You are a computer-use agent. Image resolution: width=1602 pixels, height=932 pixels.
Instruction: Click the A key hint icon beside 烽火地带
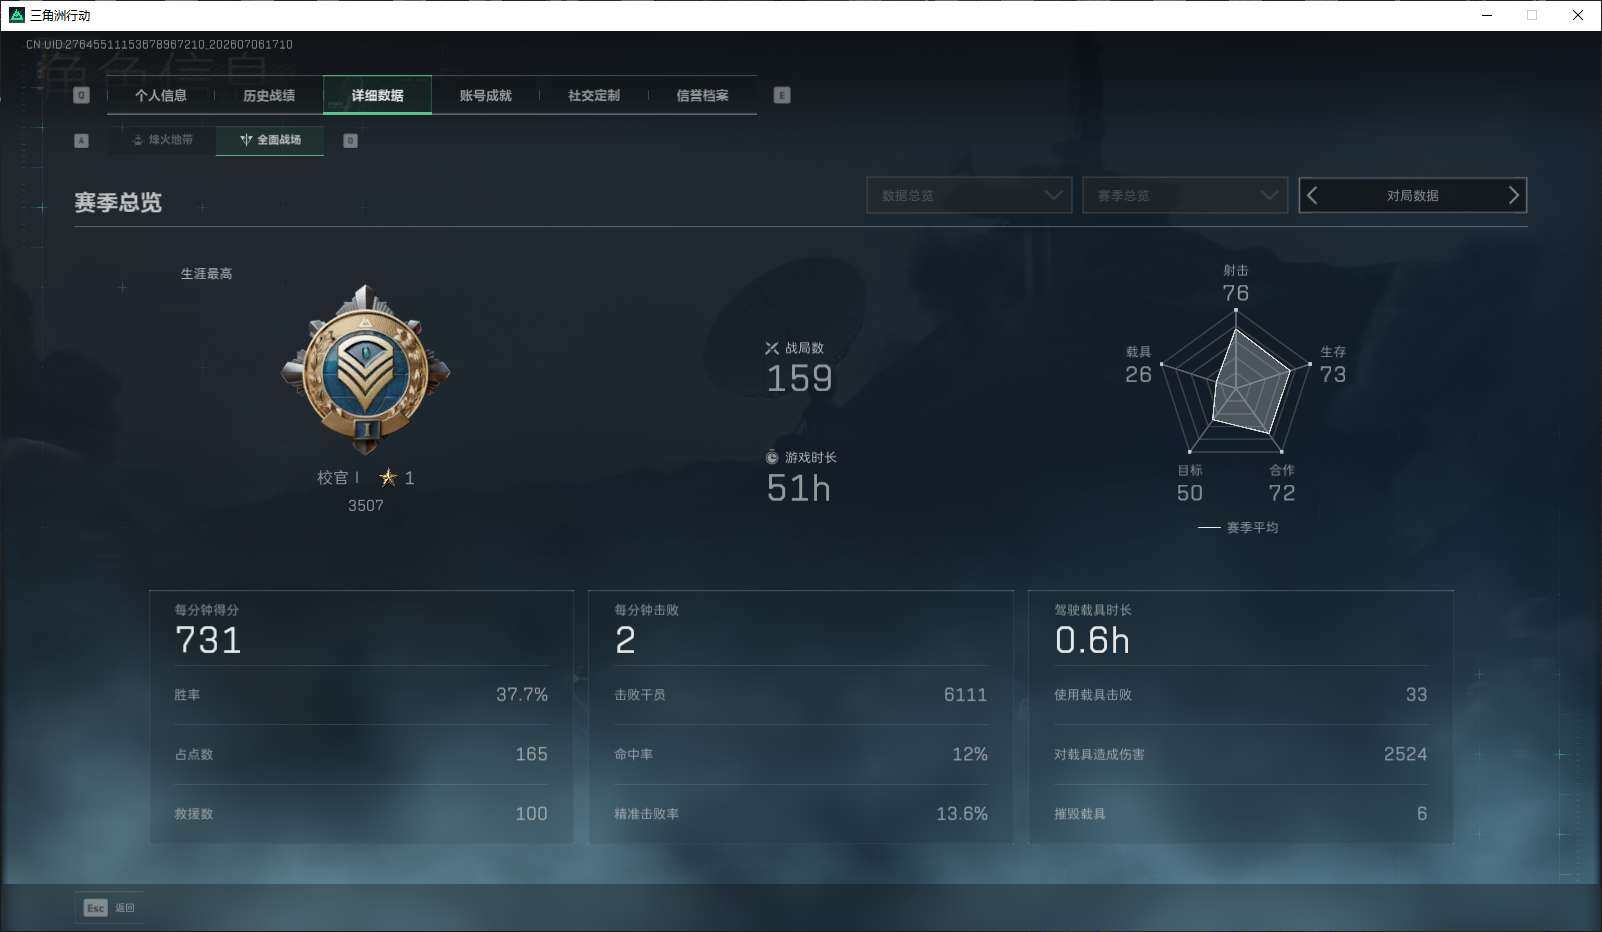pyautogui.click(x=82, y=141)
